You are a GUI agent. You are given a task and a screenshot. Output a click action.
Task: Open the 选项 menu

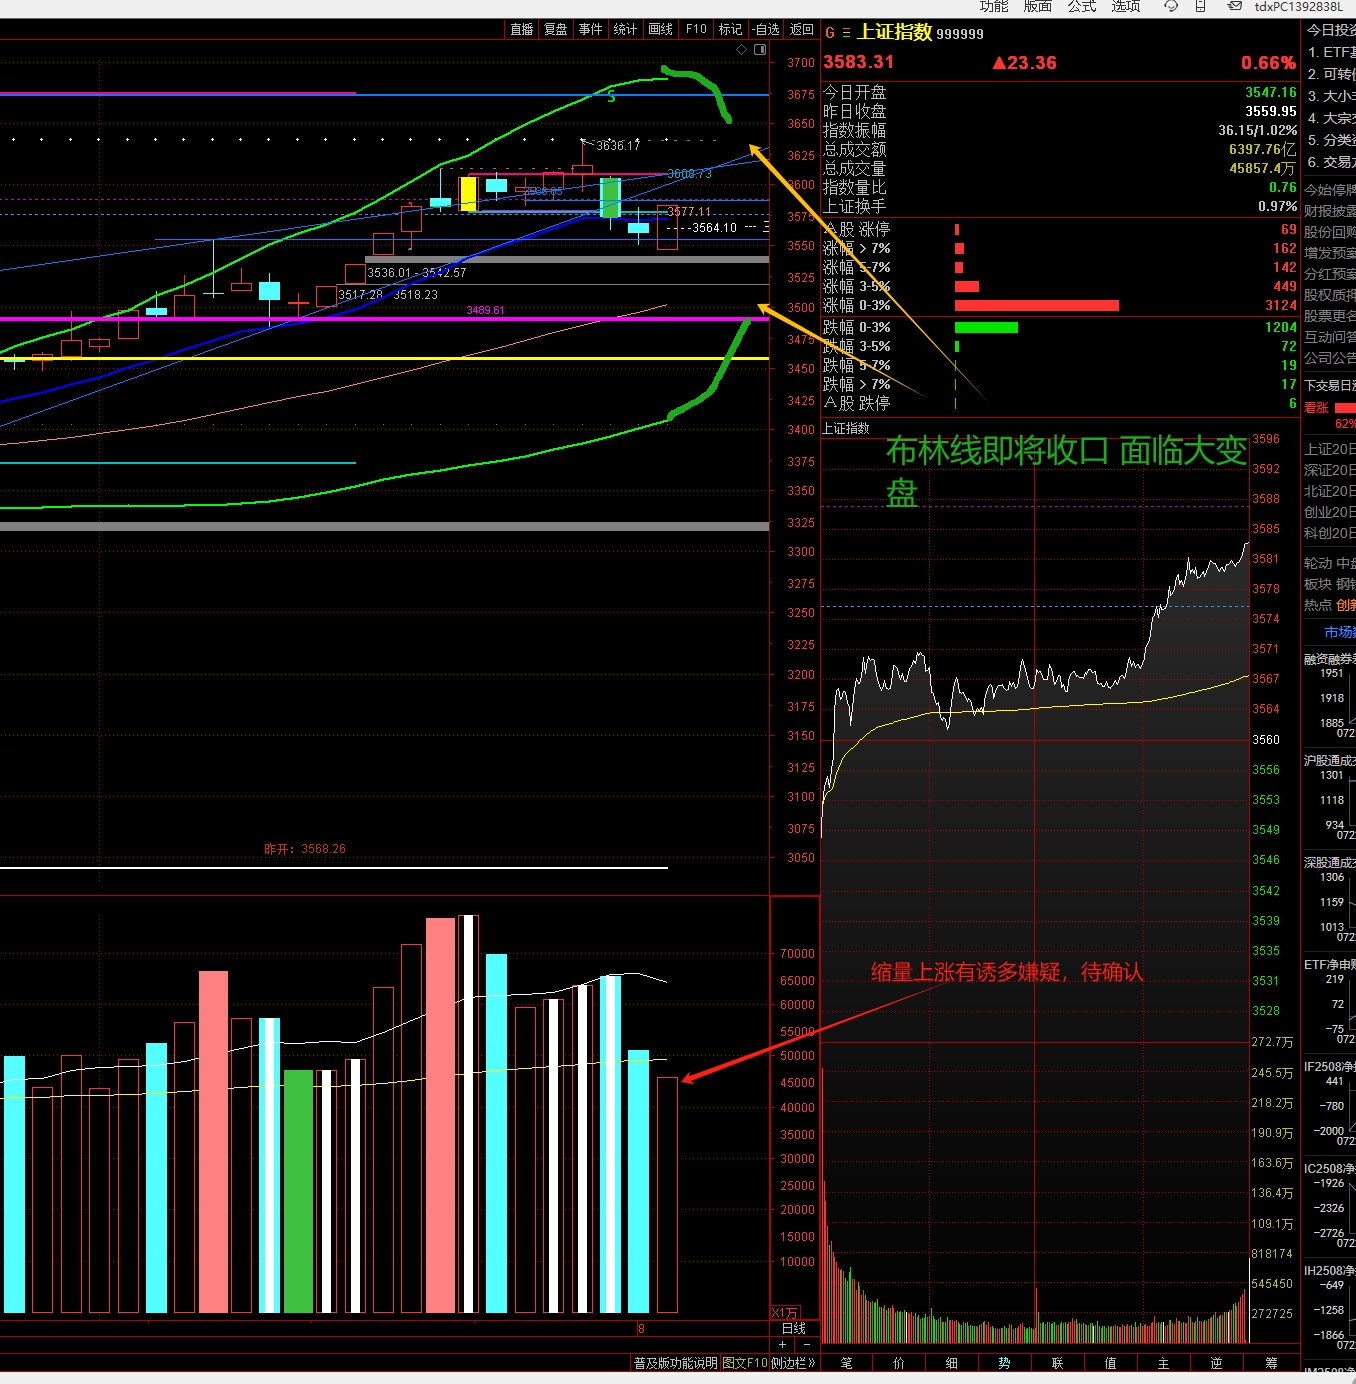click(x=1125, y=6)
